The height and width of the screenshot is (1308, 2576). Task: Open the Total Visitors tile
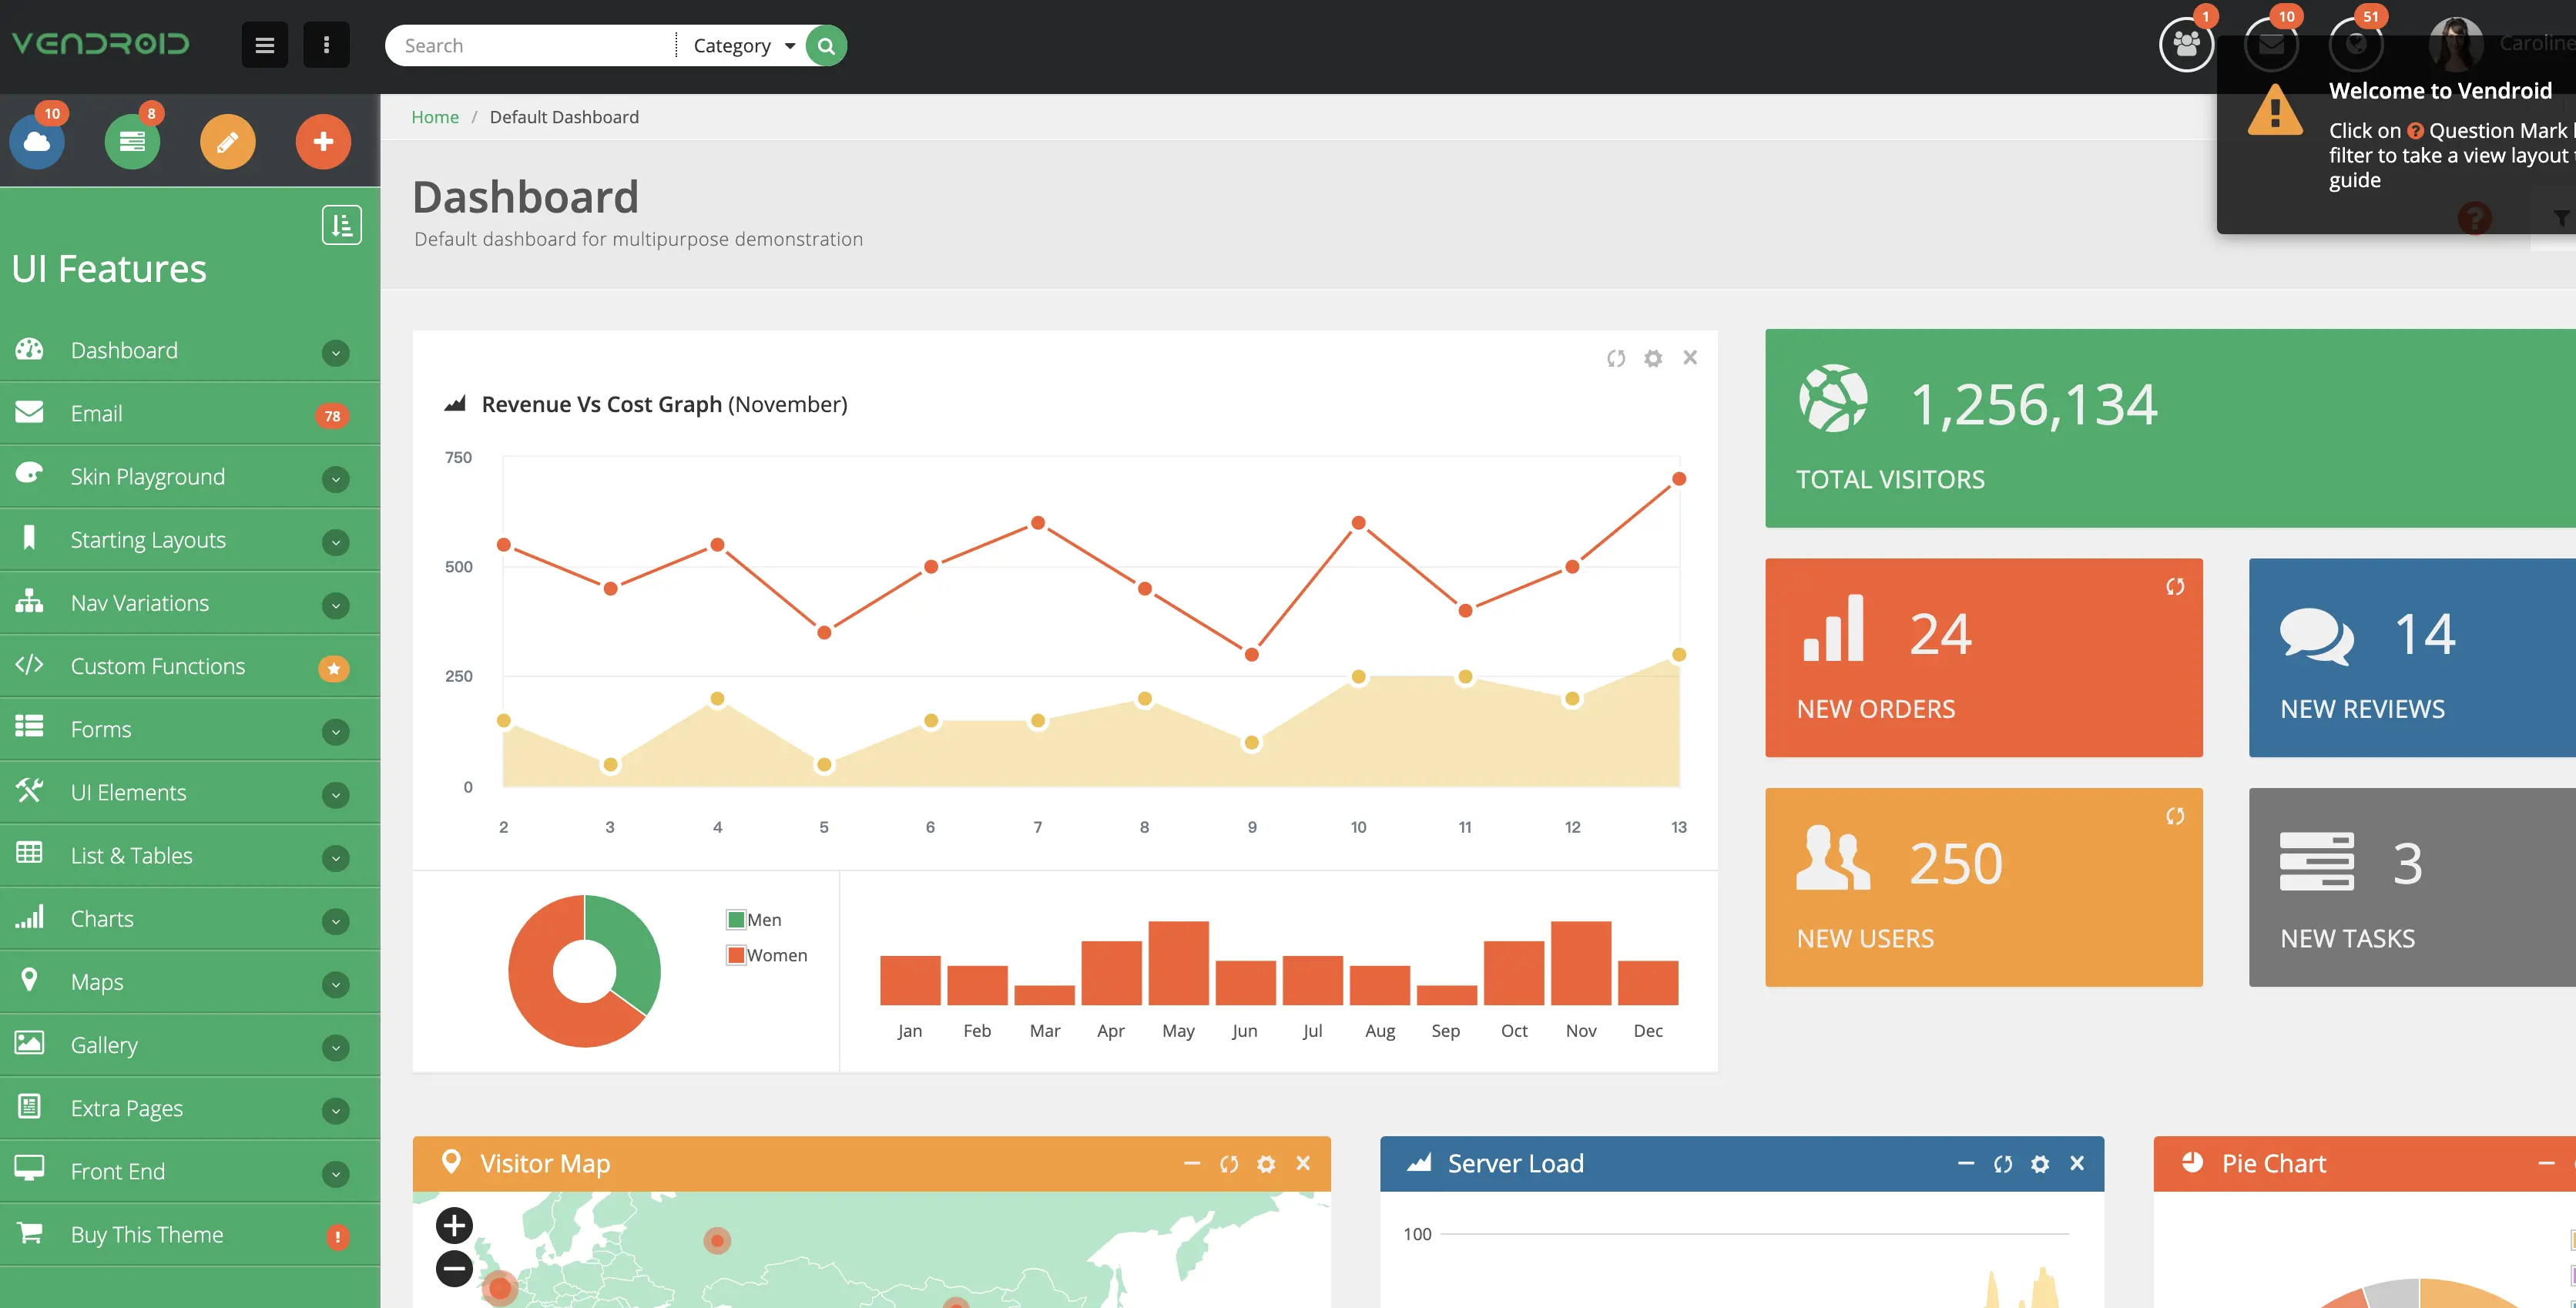[2170, 428]
